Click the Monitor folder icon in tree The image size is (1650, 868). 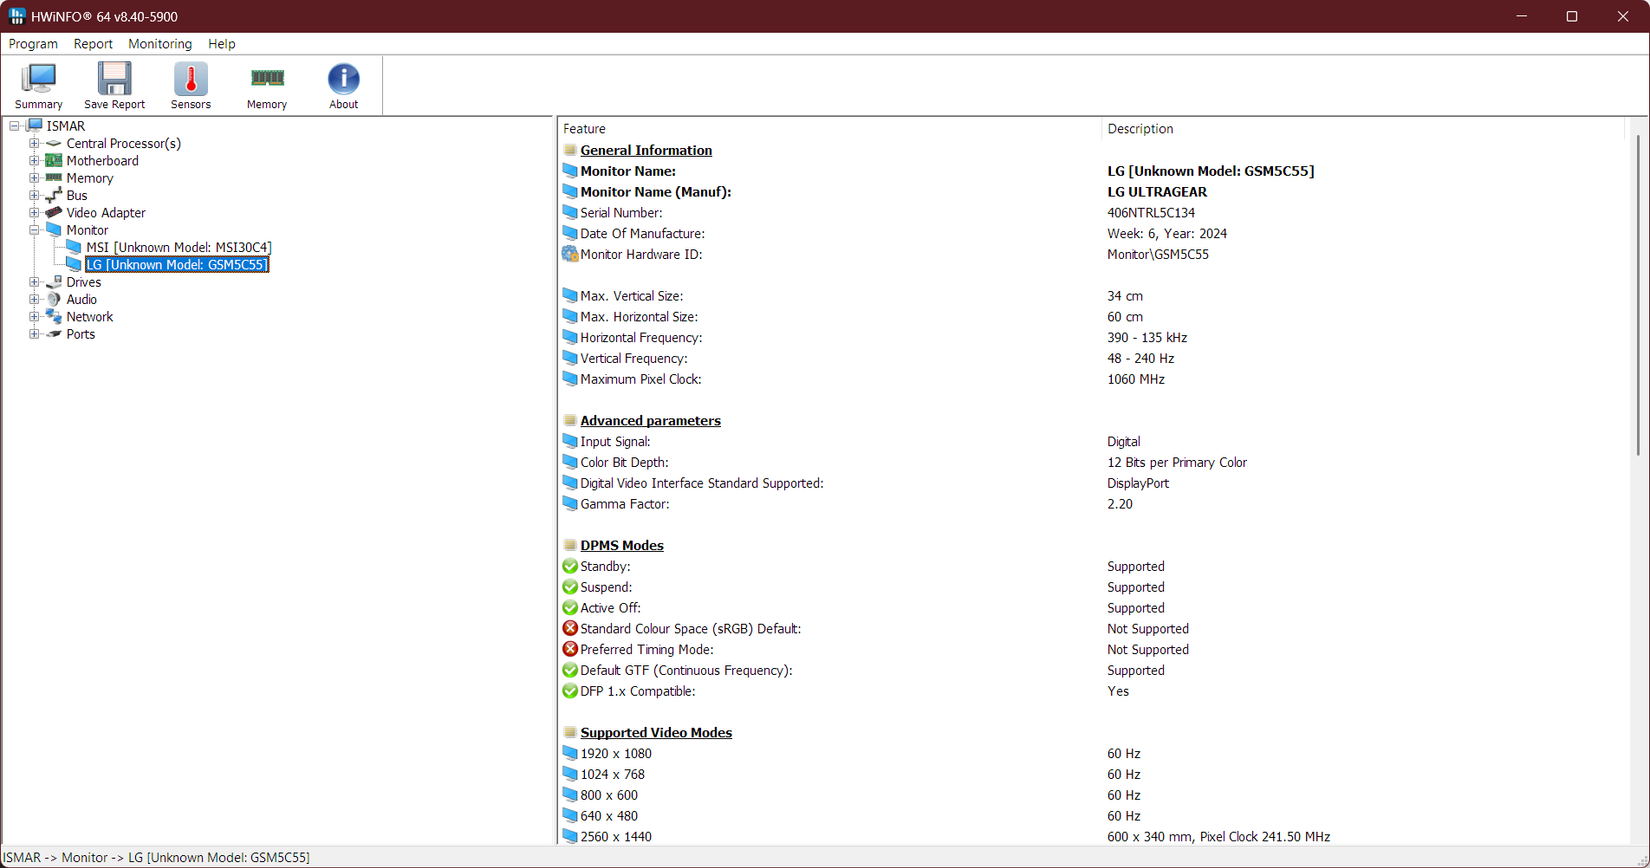pos(54,230)
